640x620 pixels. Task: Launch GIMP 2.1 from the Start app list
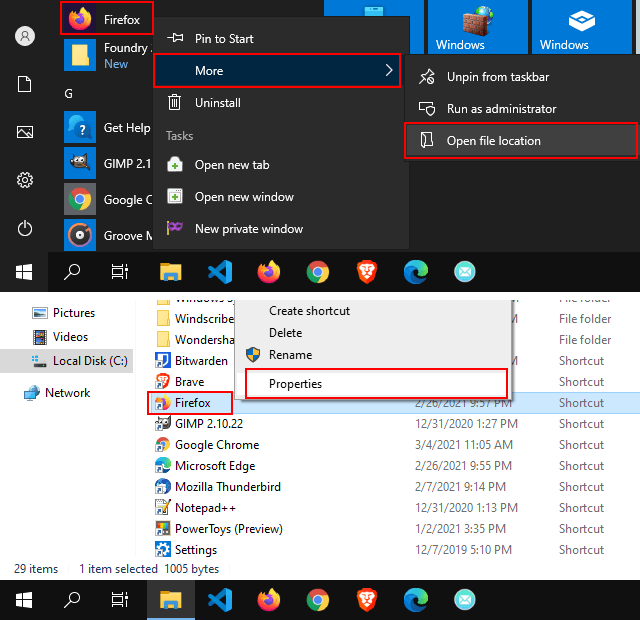(x=108, y=163)
